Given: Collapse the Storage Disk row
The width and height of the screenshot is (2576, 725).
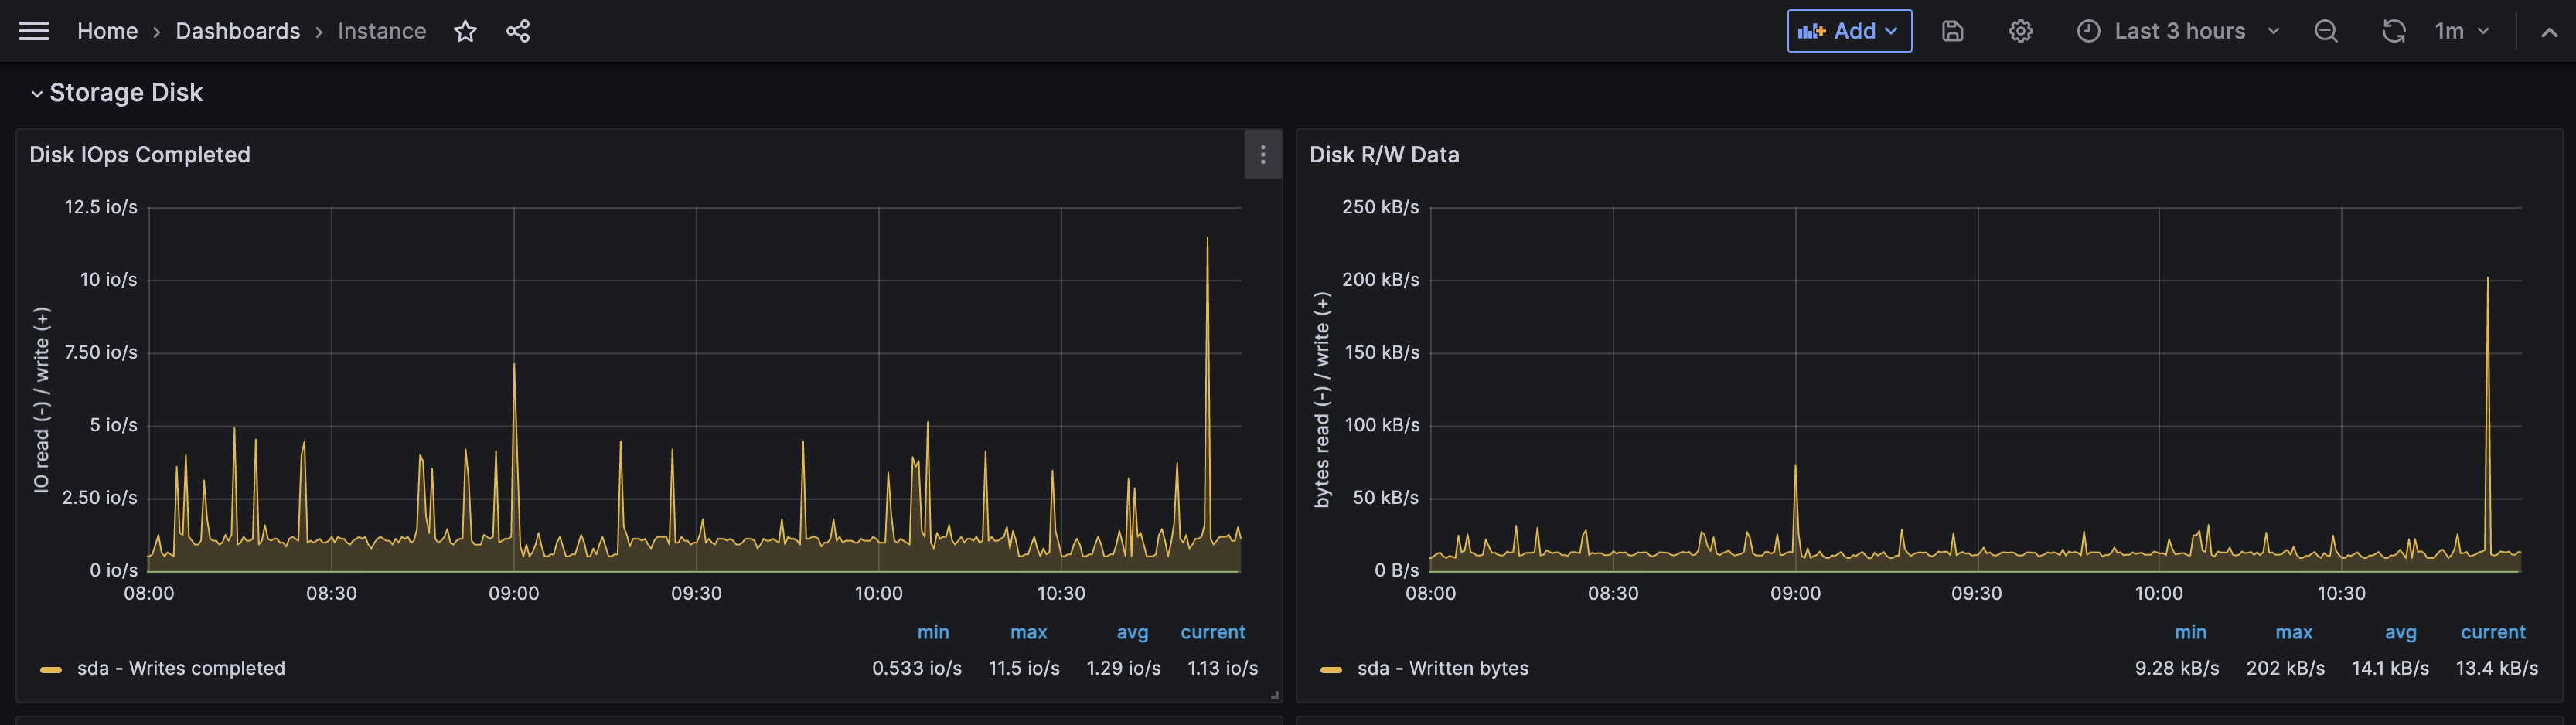Looking at the screenshot, I should (37, 93).
